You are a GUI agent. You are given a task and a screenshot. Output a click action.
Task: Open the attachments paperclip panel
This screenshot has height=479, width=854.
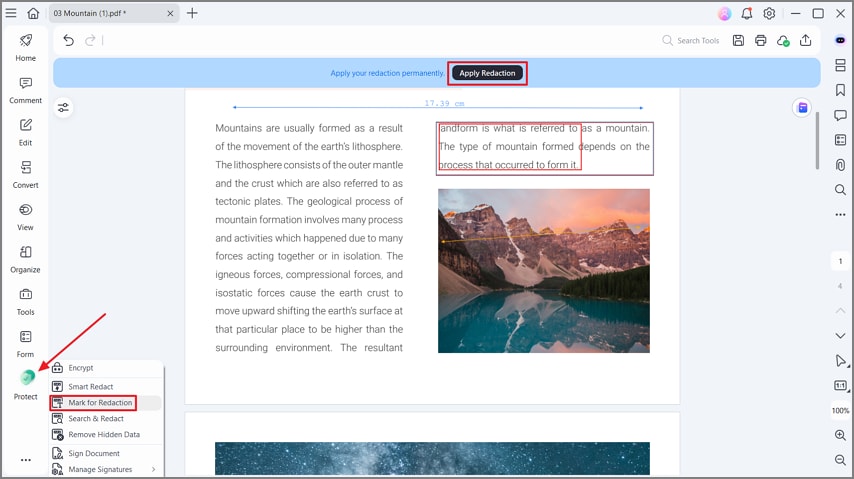[x=840, y=165]
